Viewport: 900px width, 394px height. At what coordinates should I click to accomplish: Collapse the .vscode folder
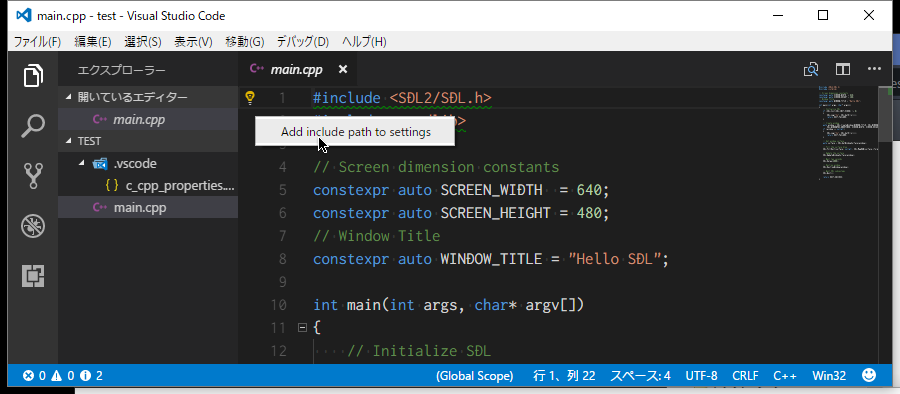pos(82,164)
